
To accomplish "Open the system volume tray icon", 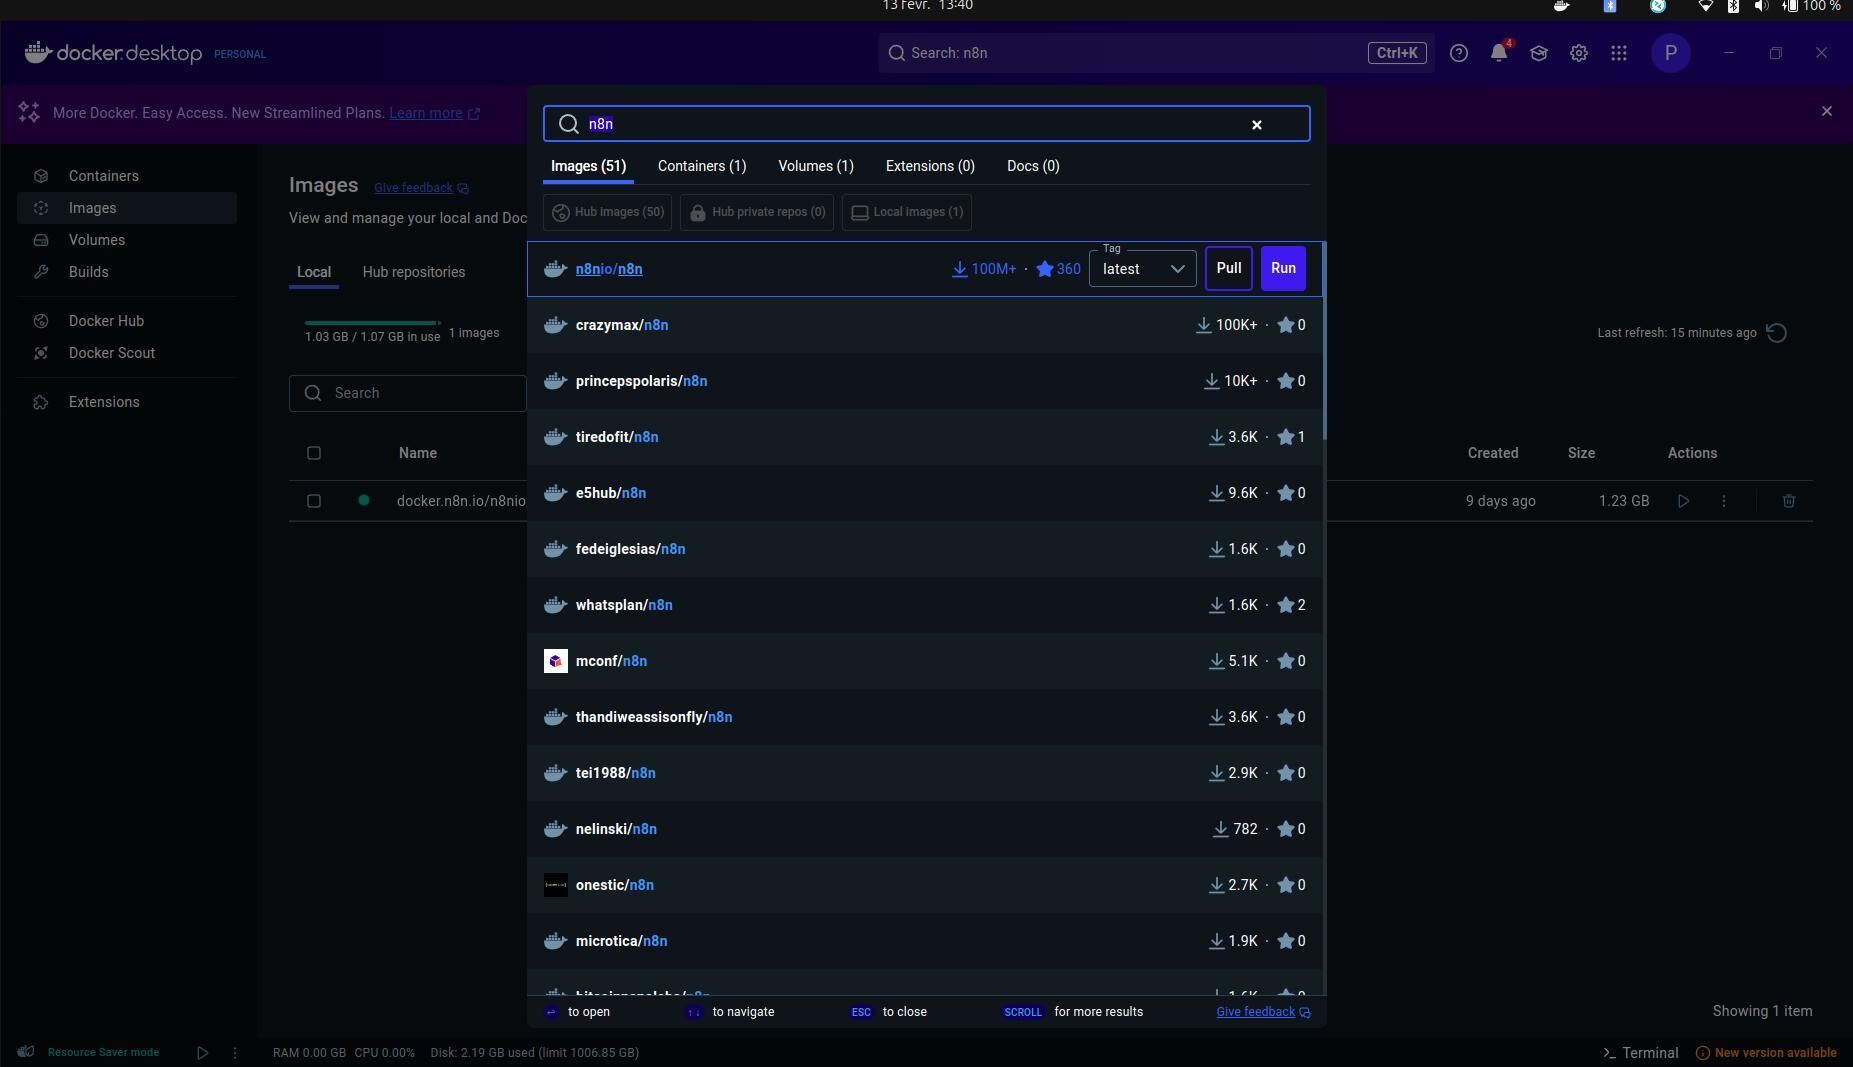I will click(x=1762, y=6).
